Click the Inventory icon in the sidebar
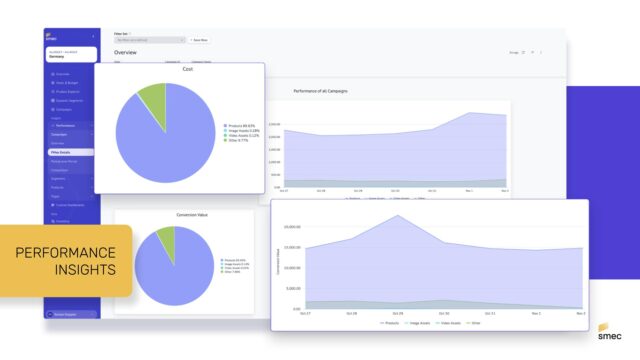 [53, 221]
